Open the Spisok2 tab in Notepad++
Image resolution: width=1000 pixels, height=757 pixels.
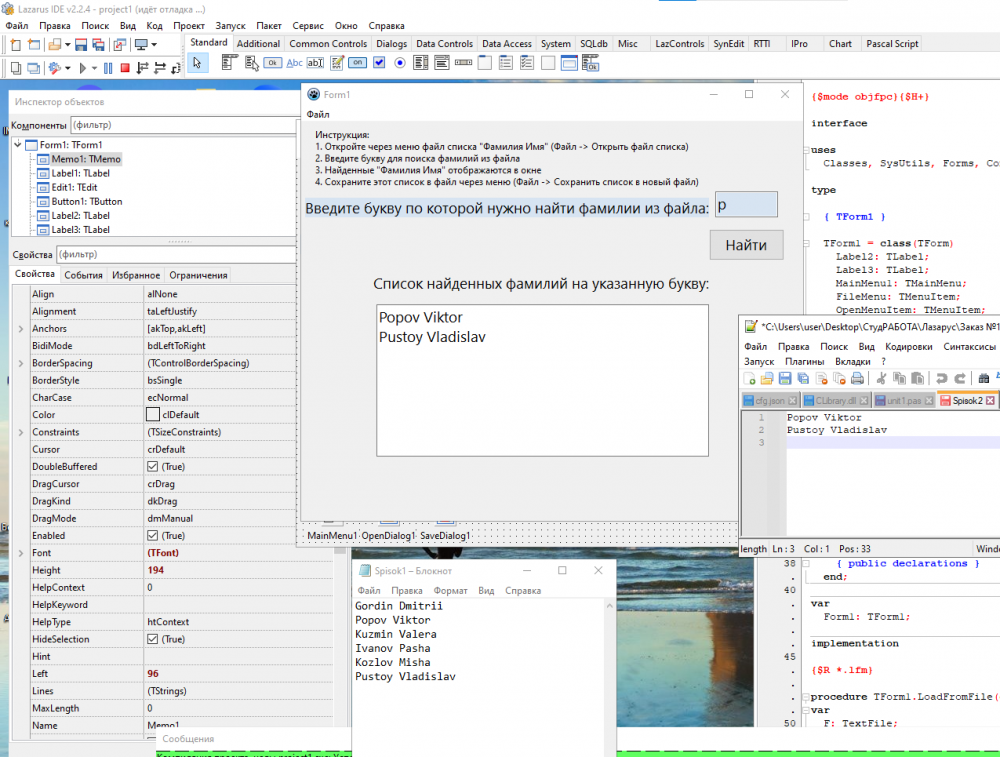click(x=966, y=401)
